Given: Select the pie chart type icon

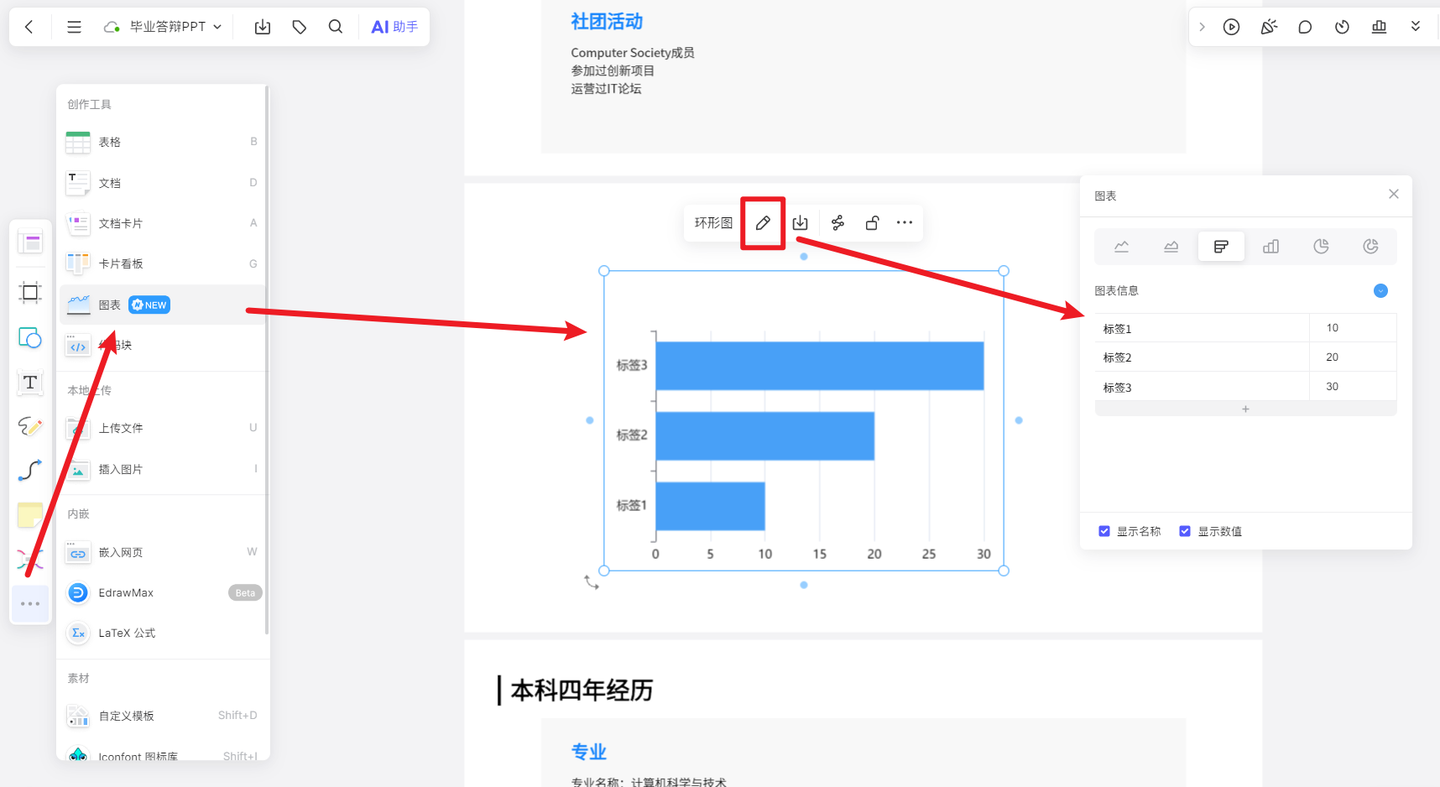Looking at the screenshot, I should coord(1321,246).
